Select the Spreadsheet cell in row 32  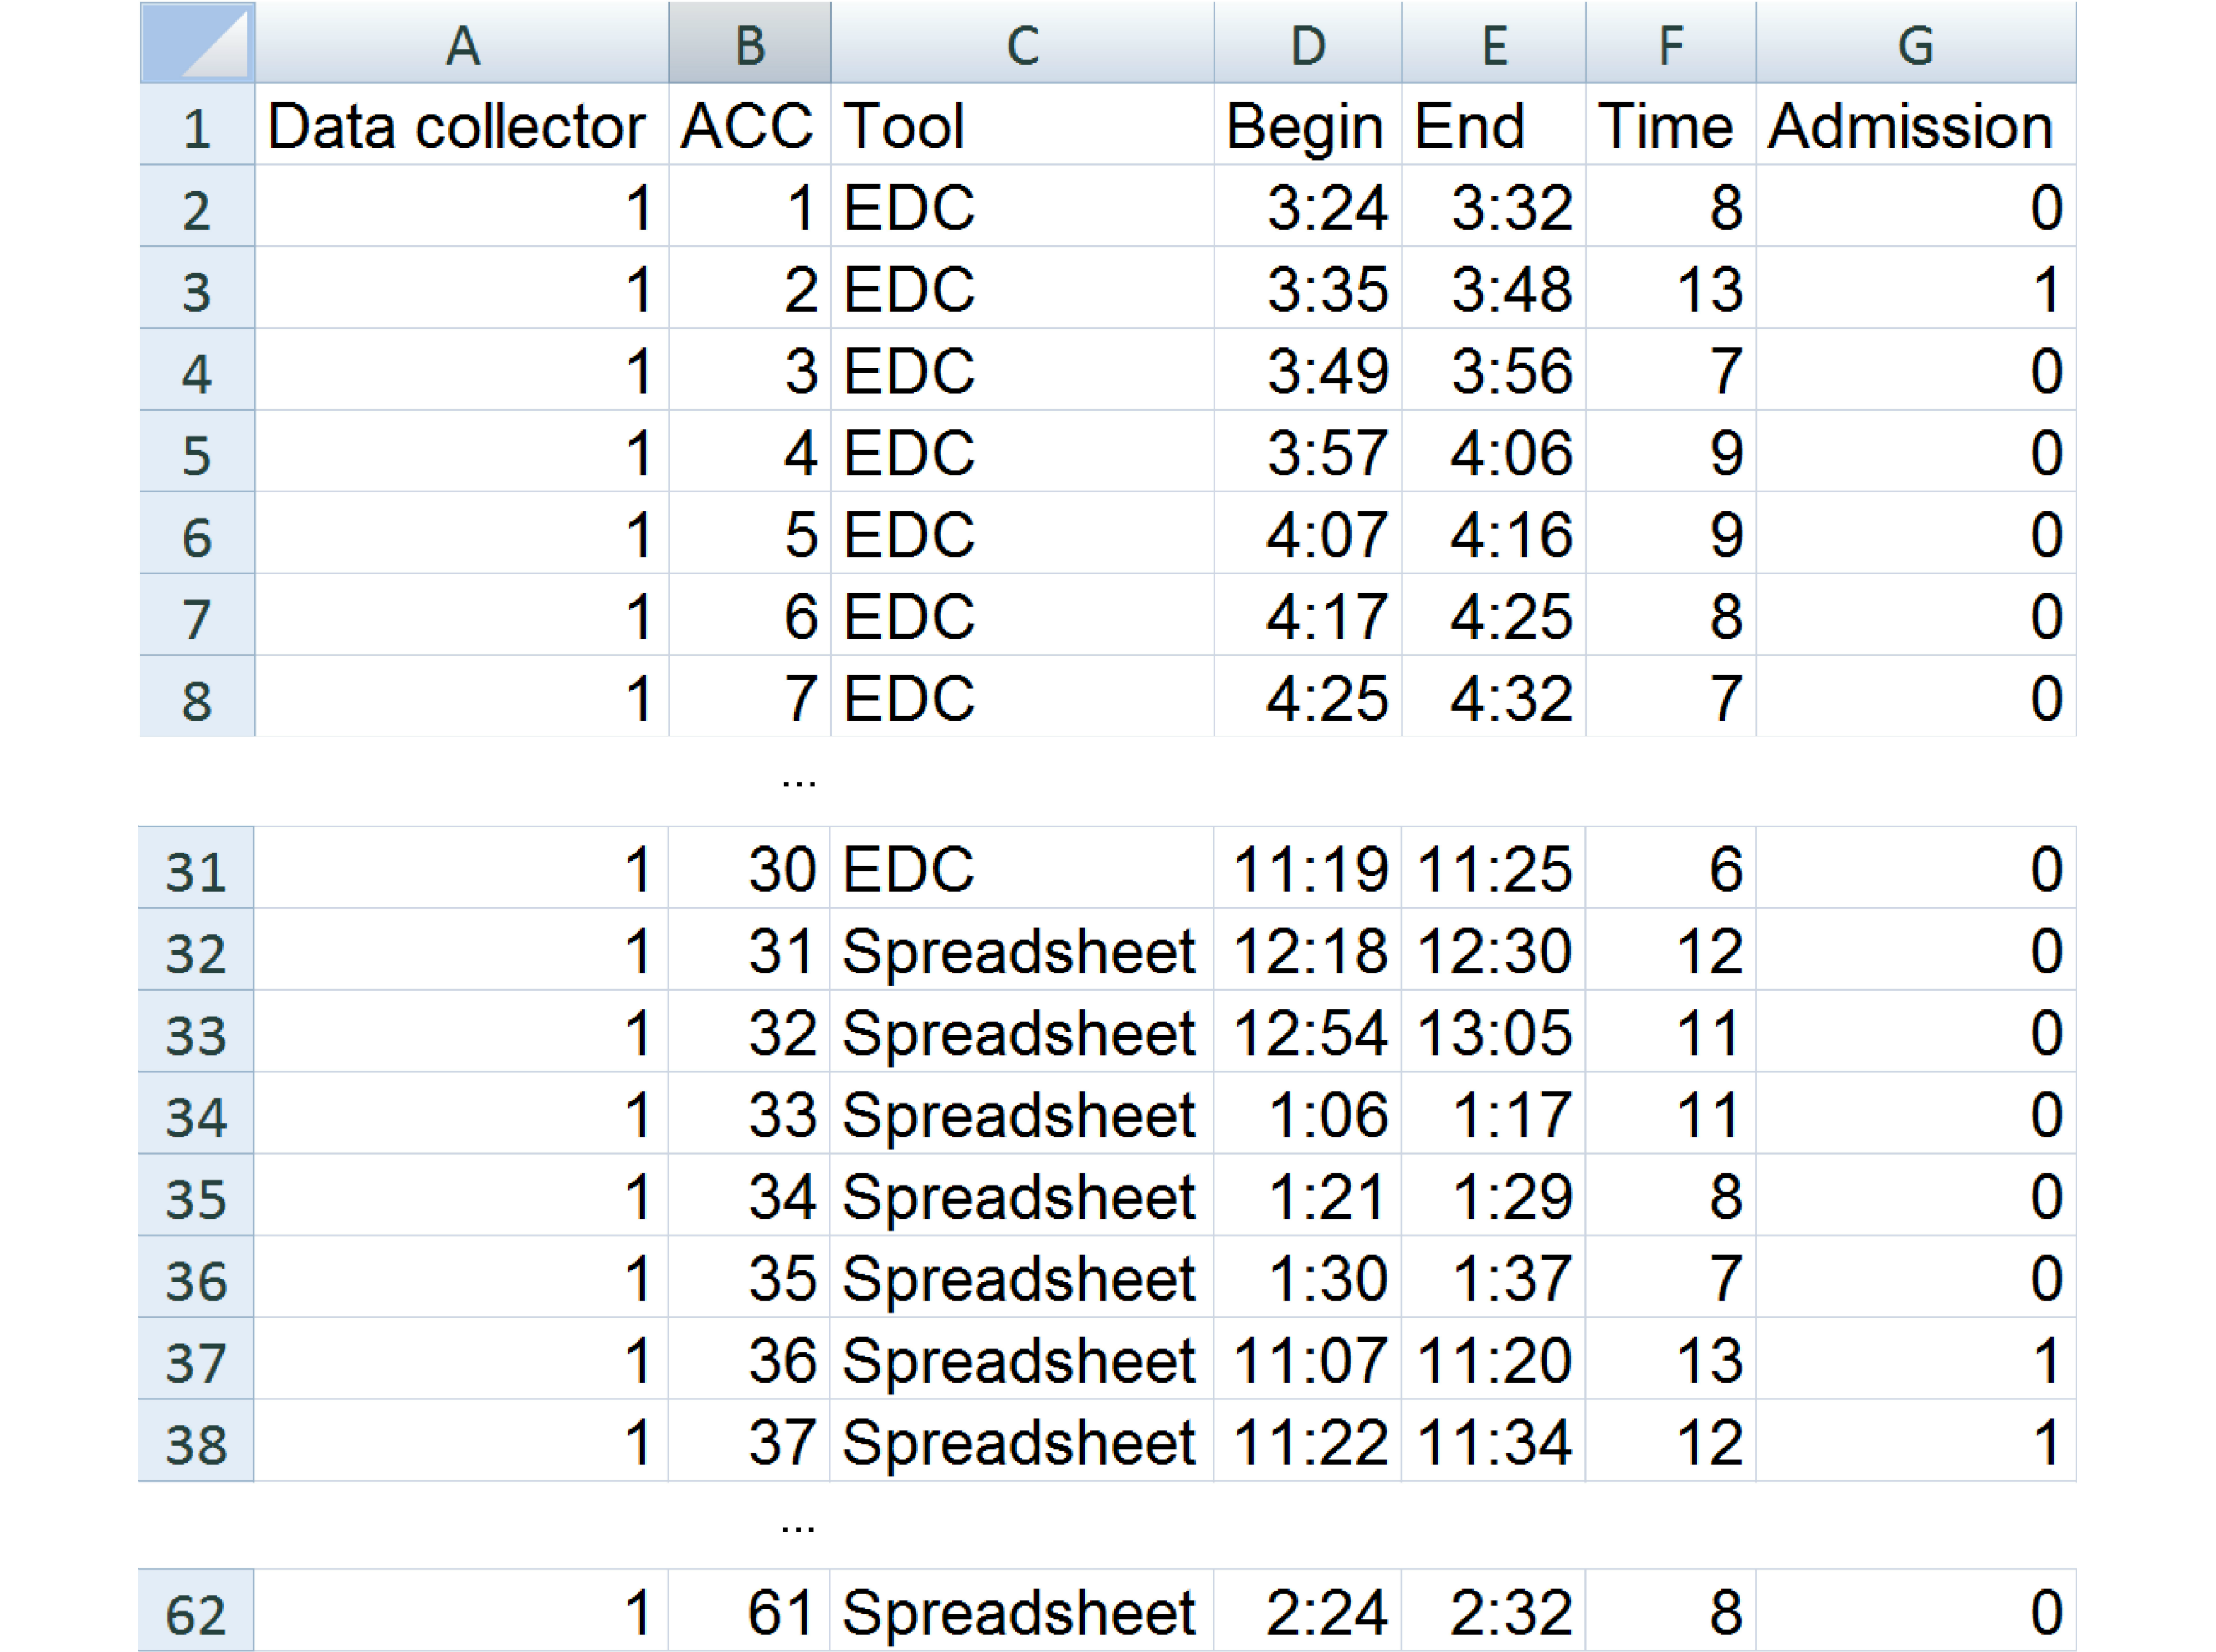pos(1021,951)
